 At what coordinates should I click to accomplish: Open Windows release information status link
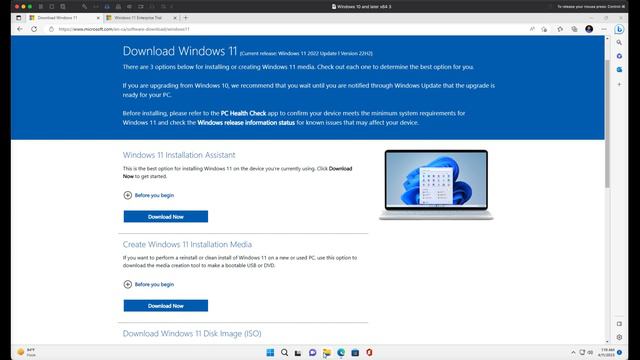(246, 122)
